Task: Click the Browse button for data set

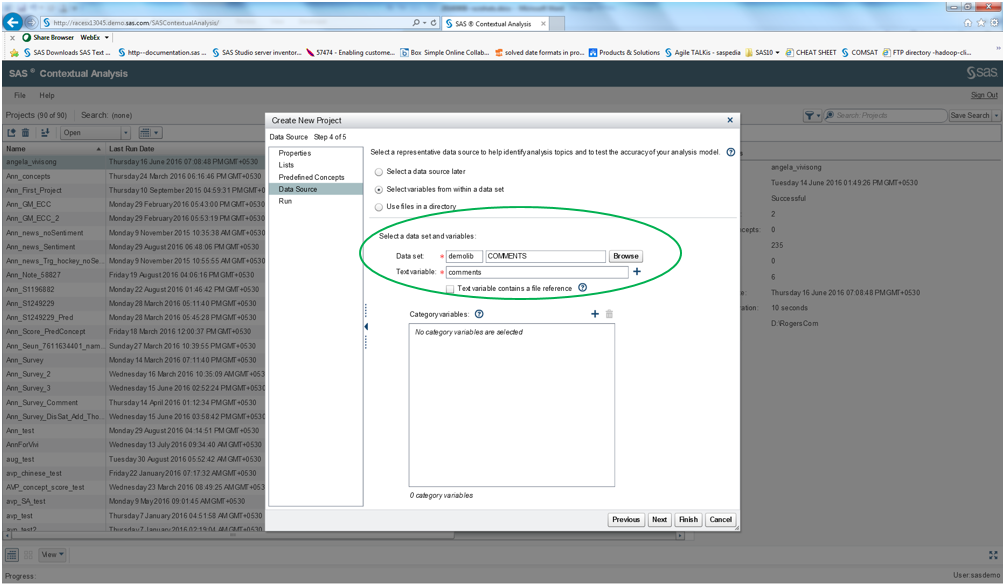Action: tap(626, 256)
